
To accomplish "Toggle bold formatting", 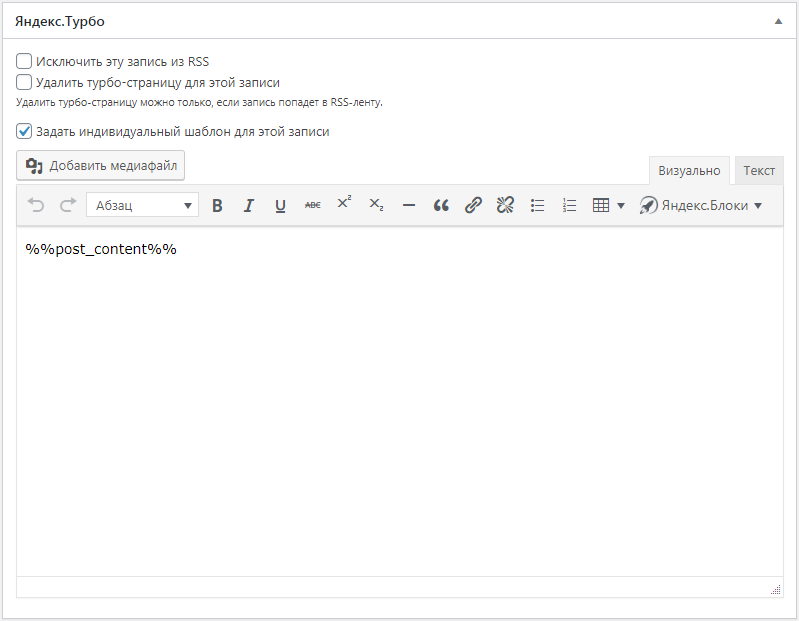I will pyautogui.click(x=217, y=205).
